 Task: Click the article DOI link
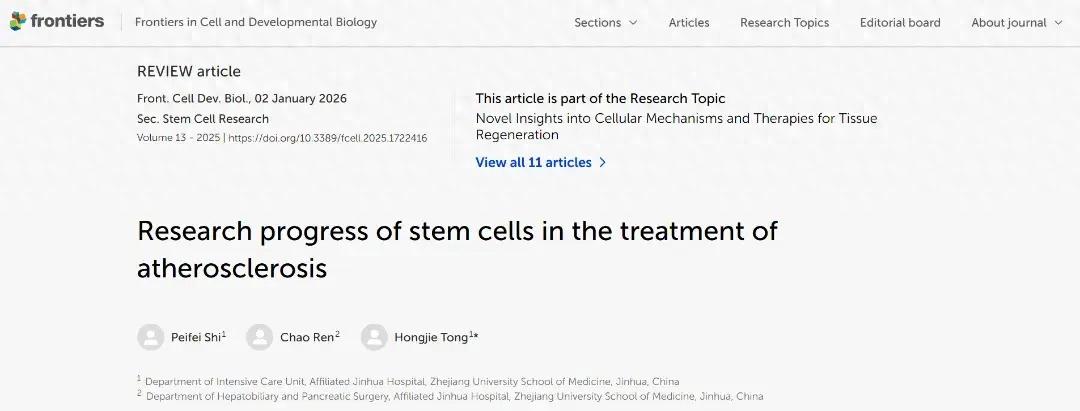tap(328, 138)
